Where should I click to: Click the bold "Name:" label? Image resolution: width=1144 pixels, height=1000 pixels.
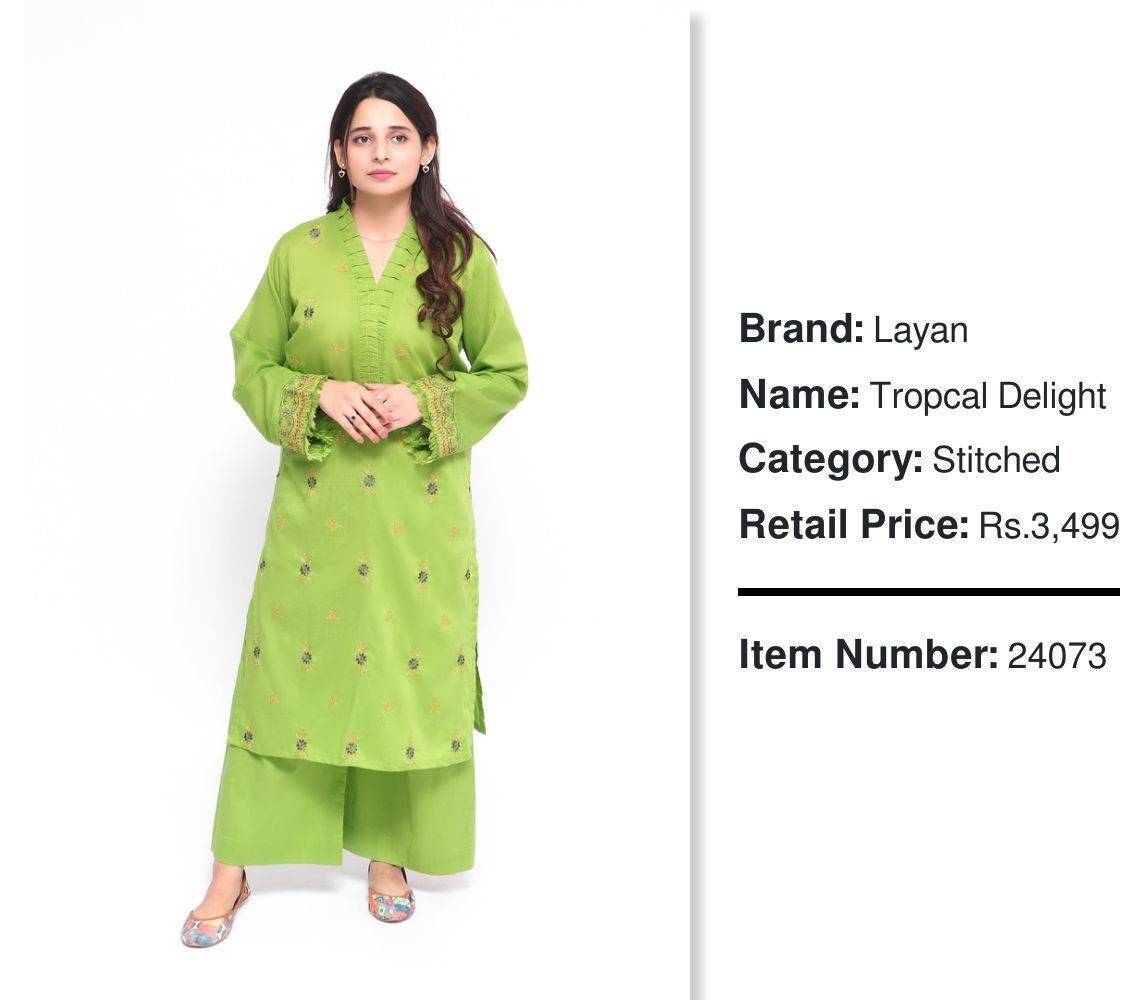click(x=799, y=395)
